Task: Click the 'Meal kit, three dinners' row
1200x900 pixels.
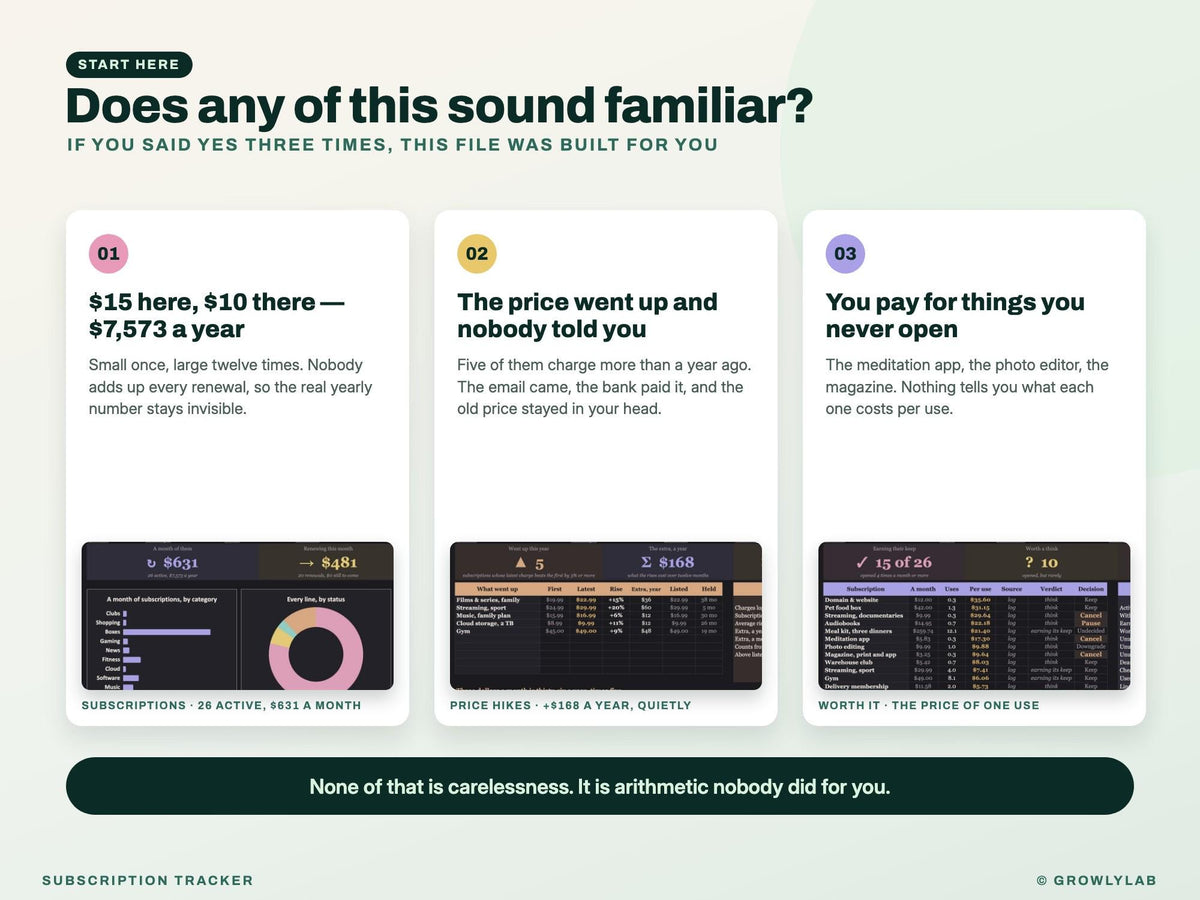Action: (x=964, y=631)
